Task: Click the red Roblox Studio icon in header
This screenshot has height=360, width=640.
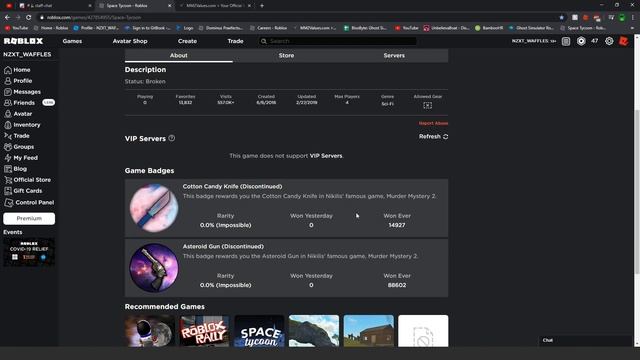Action: (x=624, y=41)
